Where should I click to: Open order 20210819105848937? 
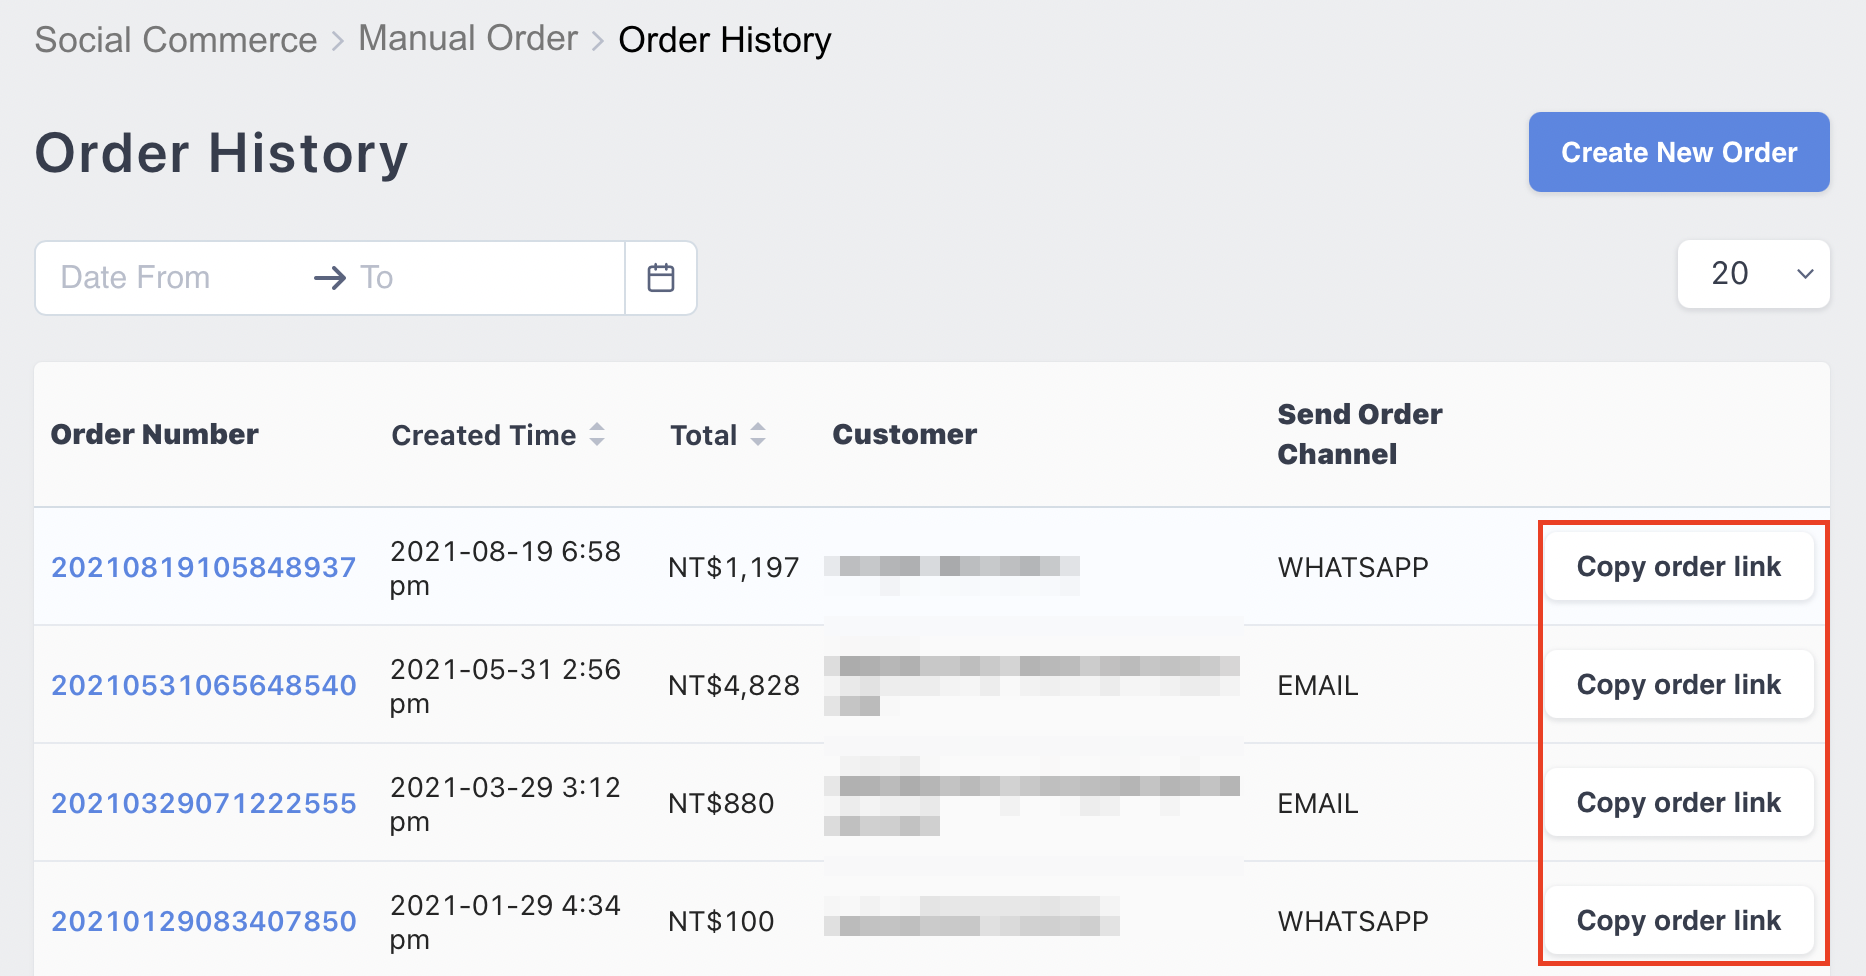[x=204, y=567]
